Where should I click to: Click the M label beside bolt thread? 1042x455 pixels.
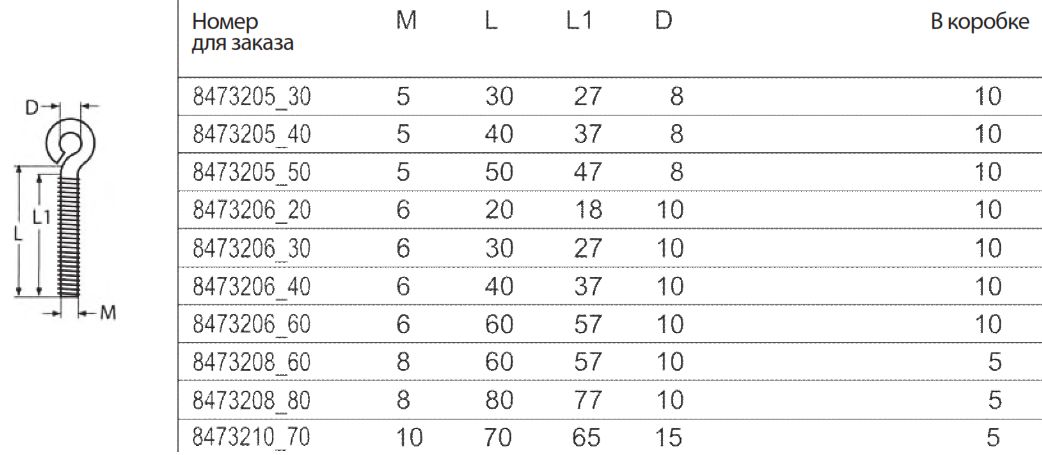pos(108,312)
